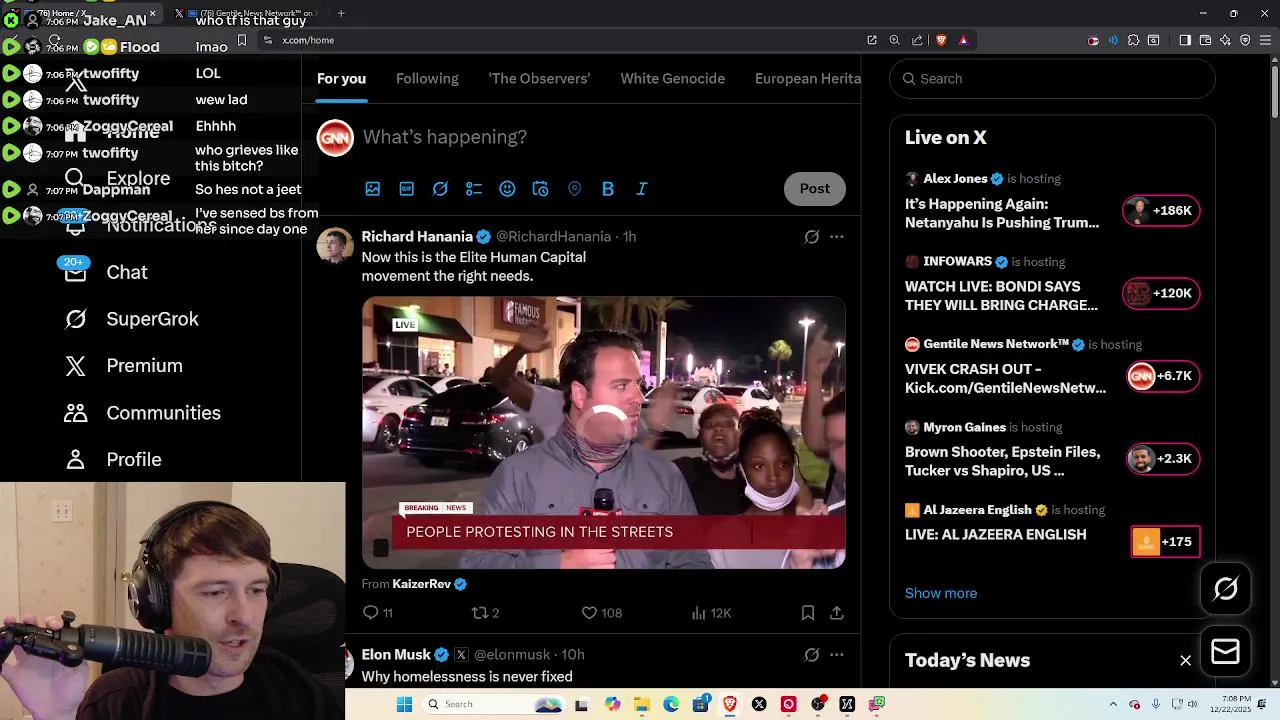Toggle the browser sidebar panel
1280x720 pixels.
click(x=1185, y=40)
